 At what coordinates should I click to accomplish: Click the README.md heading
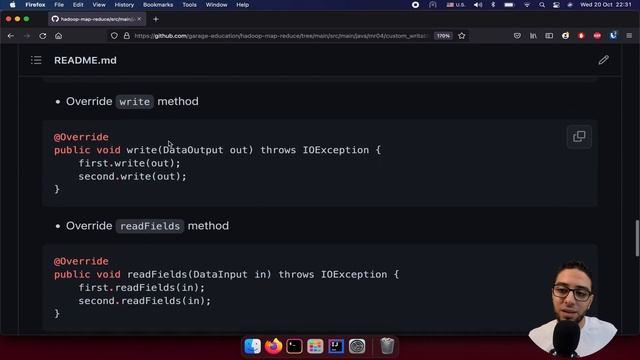pyautogui.click(x=85, y=60)
